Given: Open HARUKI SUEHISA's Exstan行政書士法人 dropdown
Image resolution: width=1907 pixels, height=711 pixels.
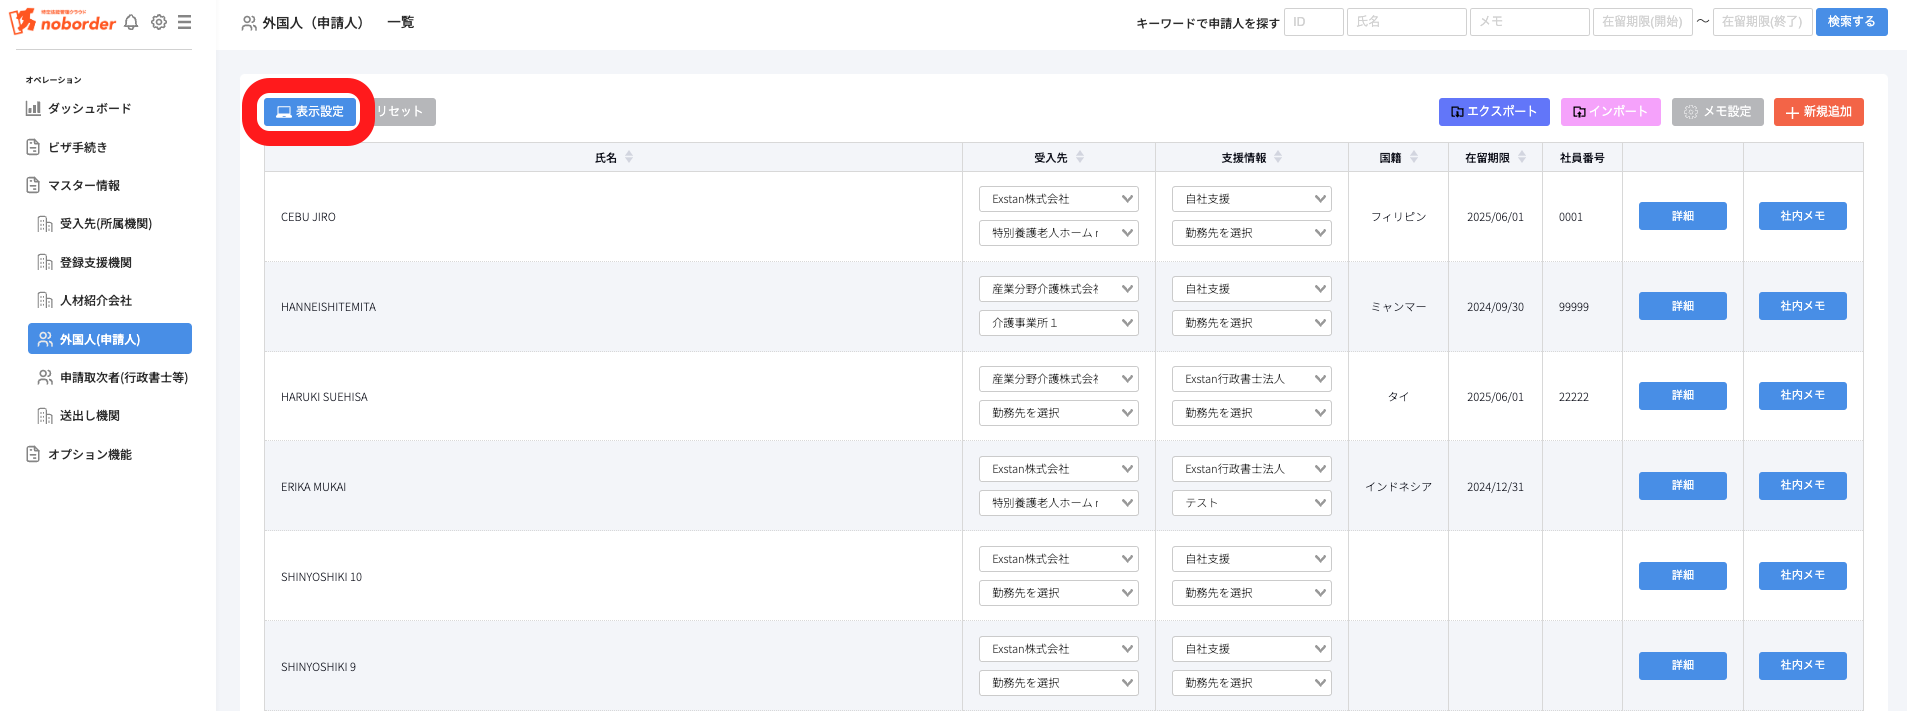Looking at the screenshot, I should (1251, 379).
